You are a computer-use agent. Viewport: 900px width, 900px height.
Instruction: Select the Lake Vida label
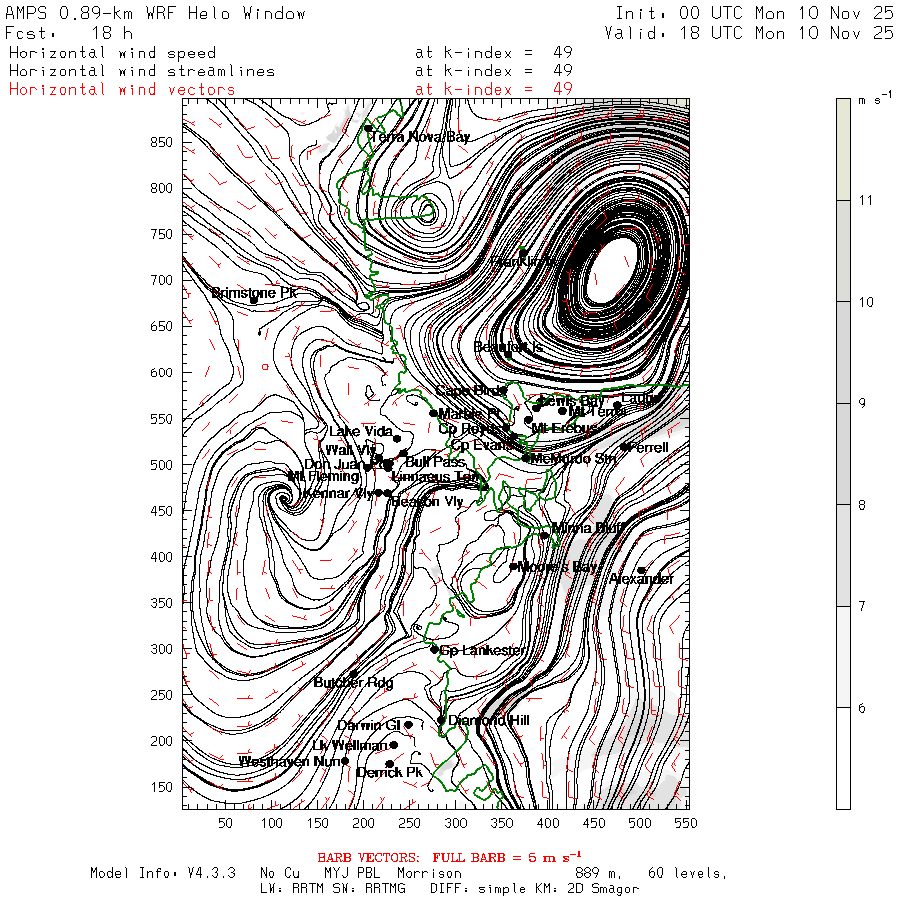coord(361,431)
